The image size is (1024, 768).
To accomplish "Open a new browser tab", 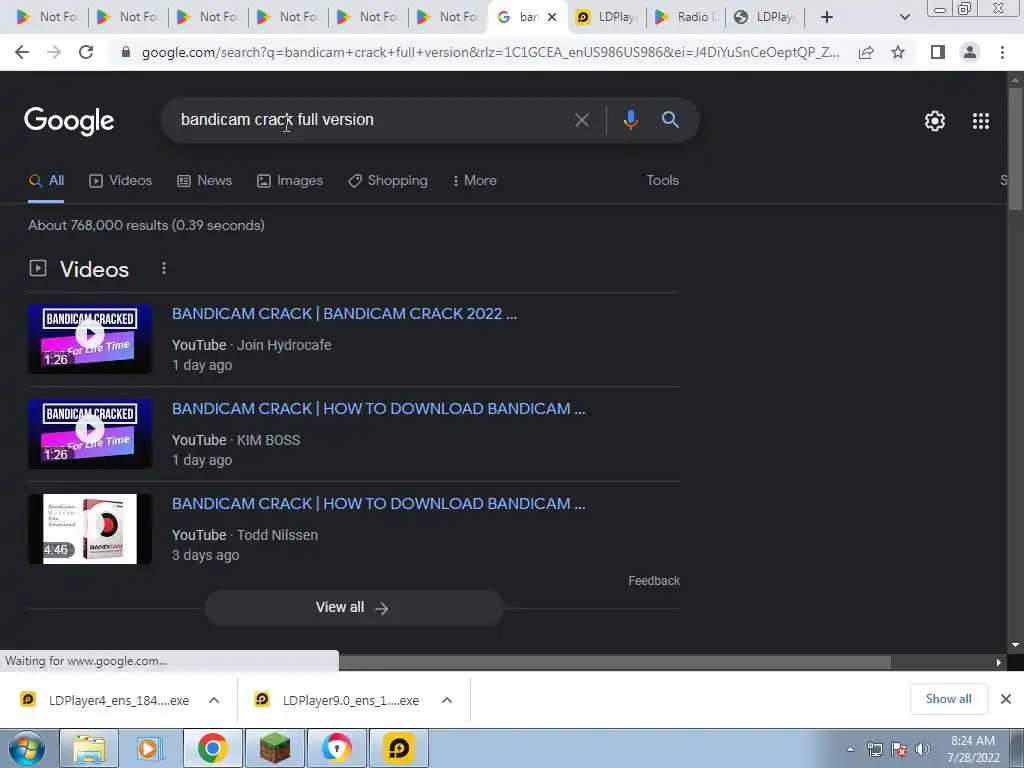I will pyautogui.click(x=827, y=17).
